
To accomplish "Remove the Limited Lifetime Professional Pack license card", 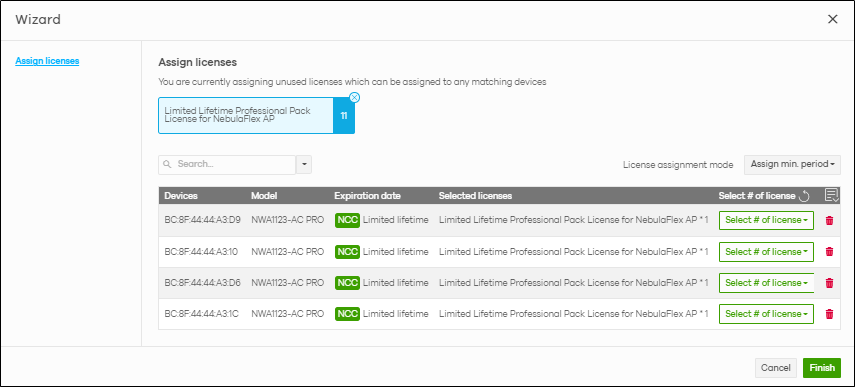I will tap(354, 98).
